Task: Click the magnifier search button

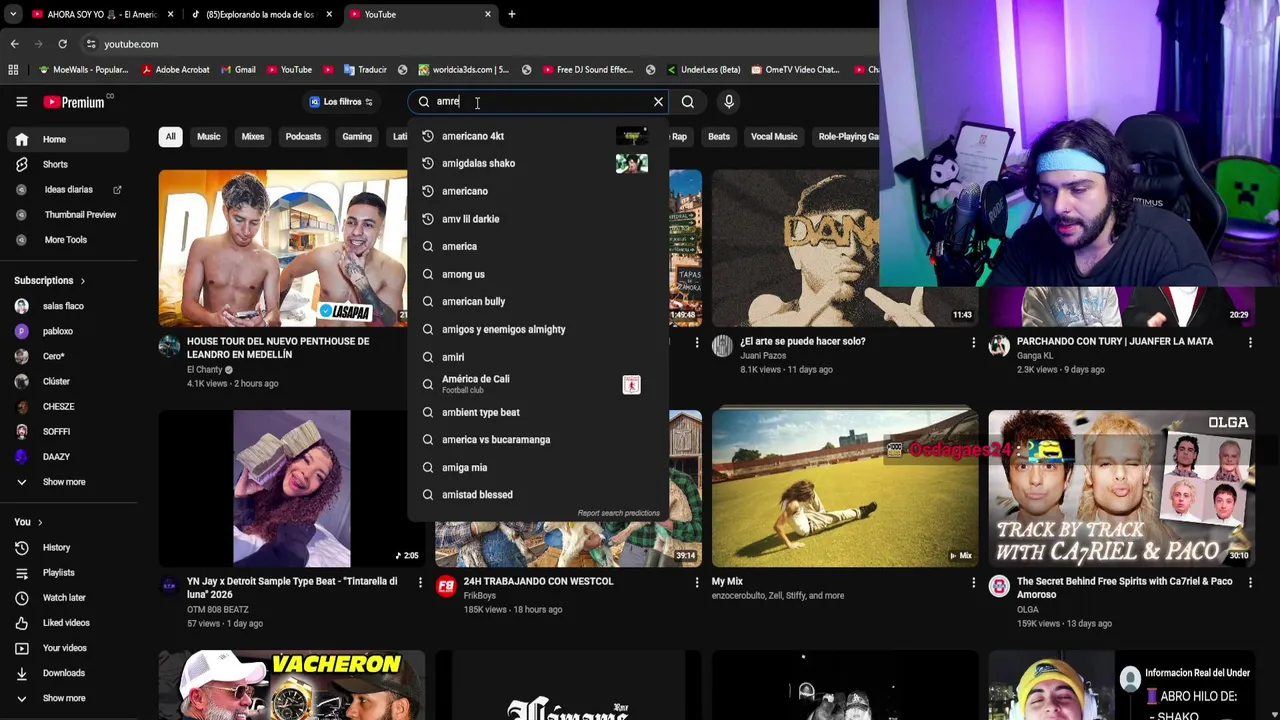Action: click(x=688, y=101)
